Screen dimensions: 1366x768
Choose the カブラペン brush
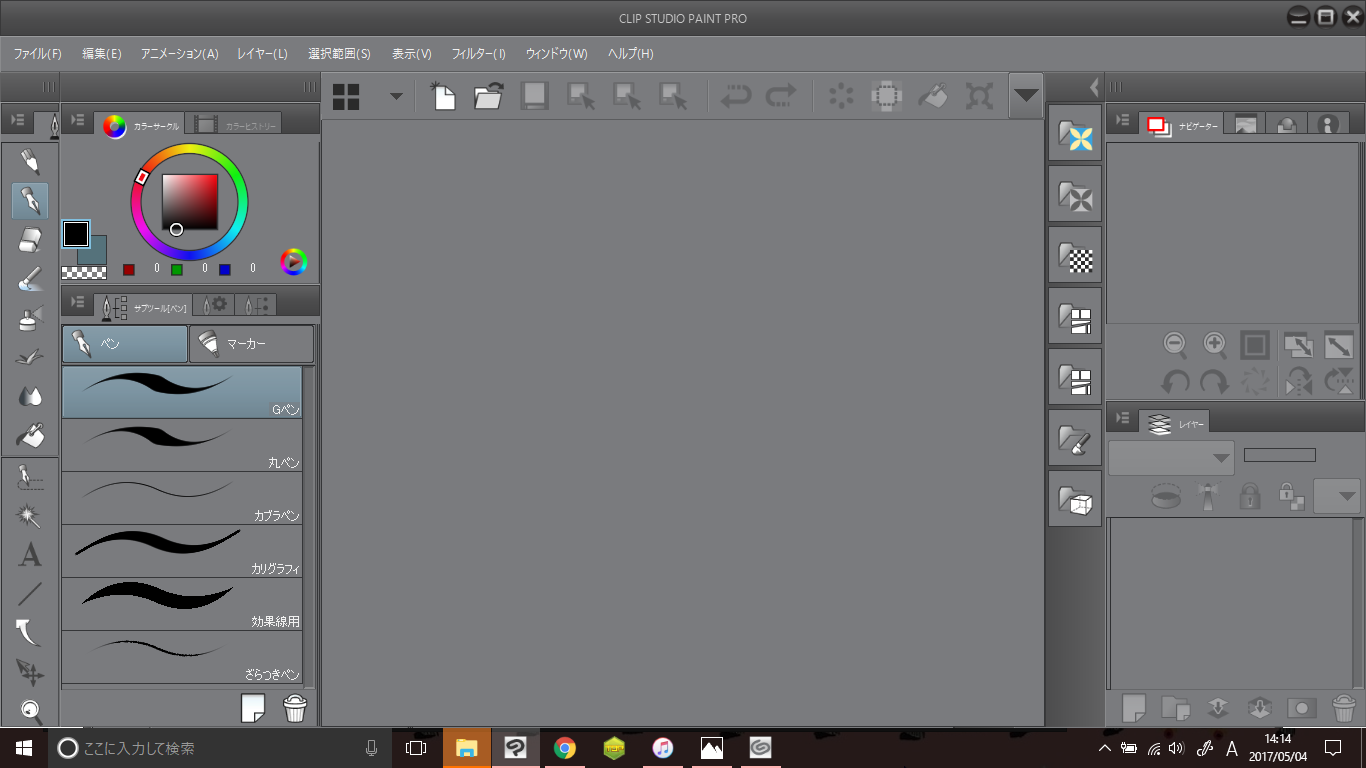coord(182,498)
